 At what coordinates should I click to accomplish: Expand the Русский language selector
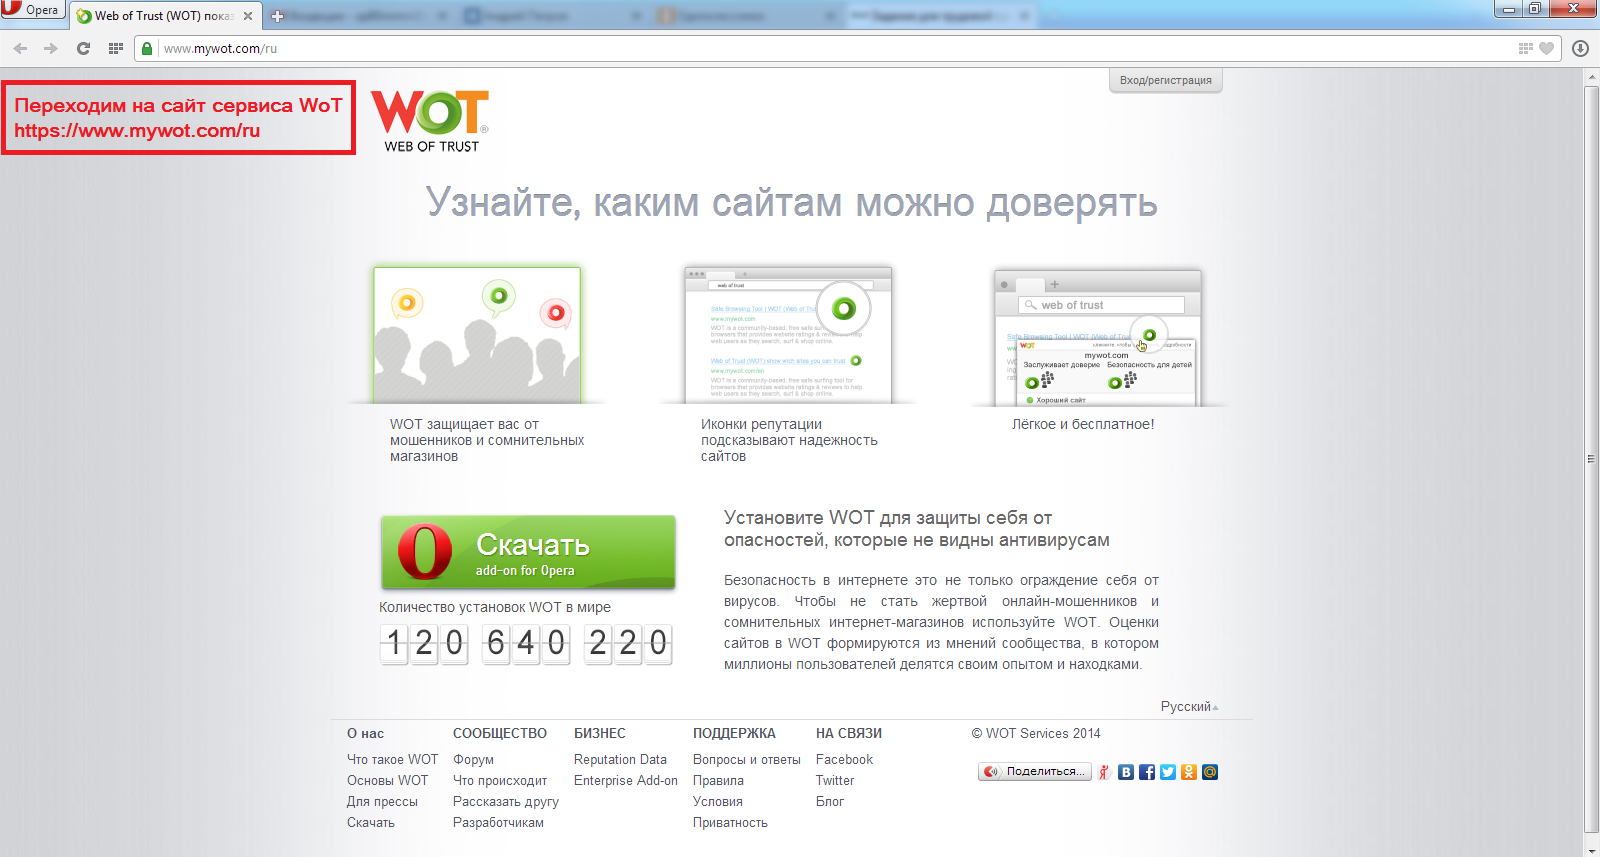point(1189,706)
